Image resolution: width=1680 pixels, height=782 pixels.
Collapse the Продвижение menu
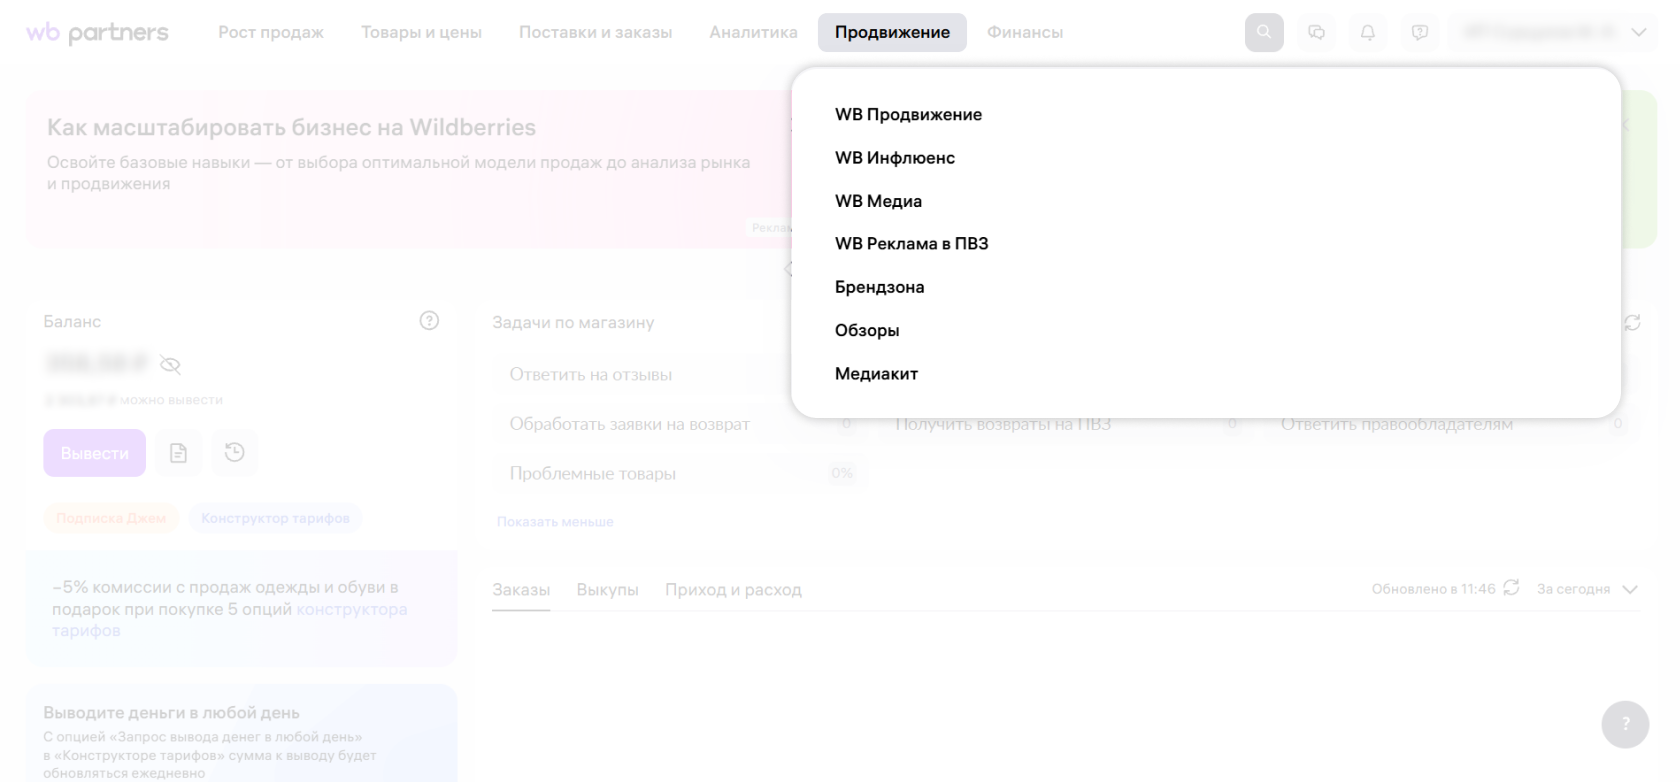tap(892, 32)
